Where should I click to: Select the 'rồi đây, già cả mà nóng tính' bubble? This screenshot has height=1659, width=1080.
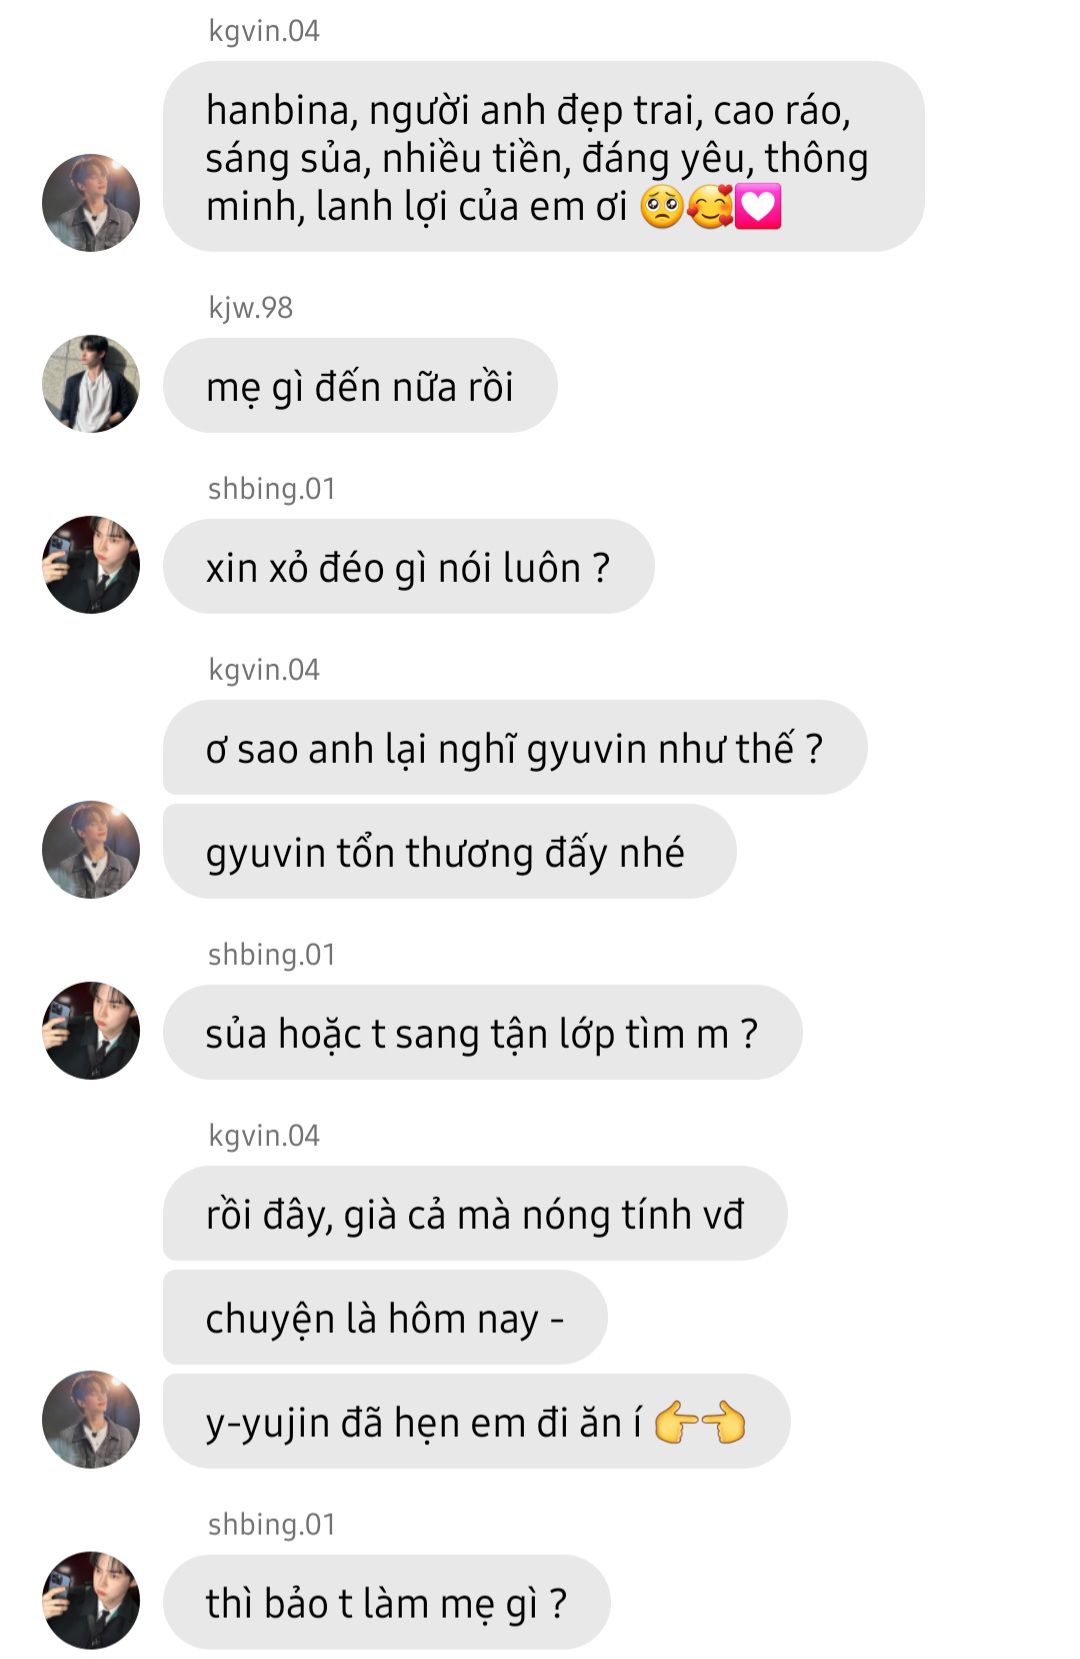[475, 1214]
